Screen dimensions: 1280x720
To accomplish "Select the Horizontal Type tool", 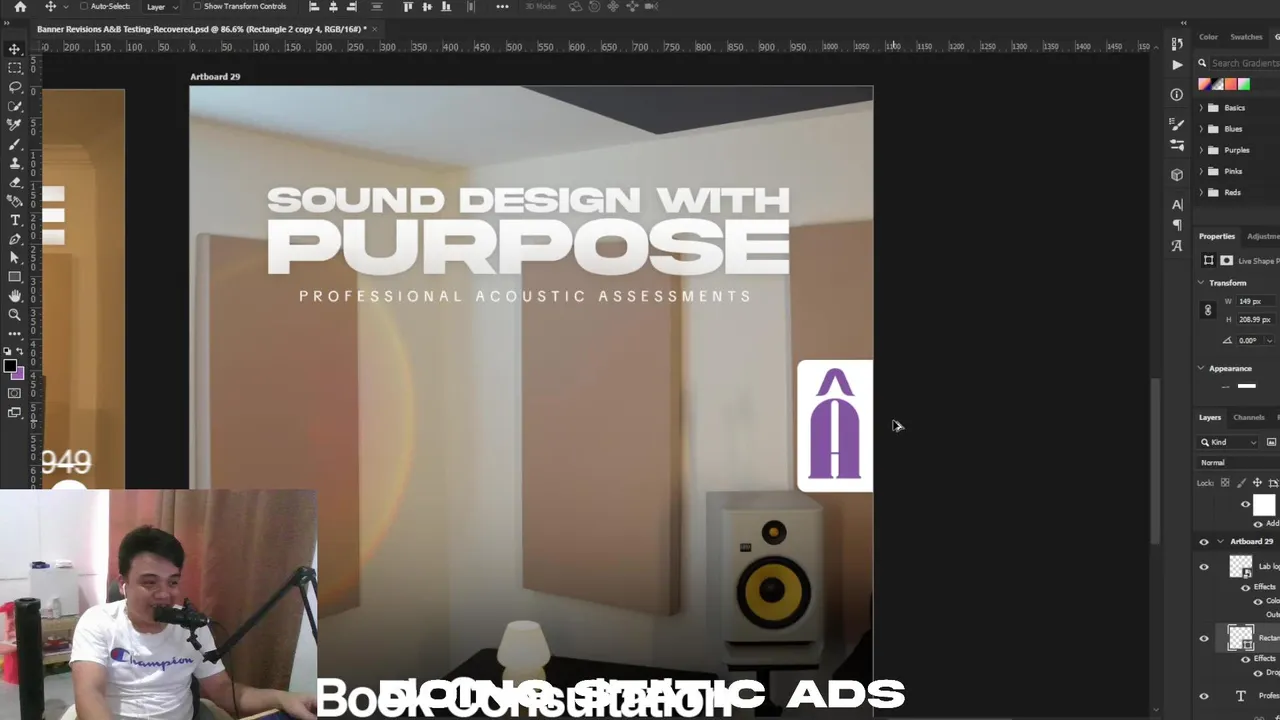I will tap(14, 220).
